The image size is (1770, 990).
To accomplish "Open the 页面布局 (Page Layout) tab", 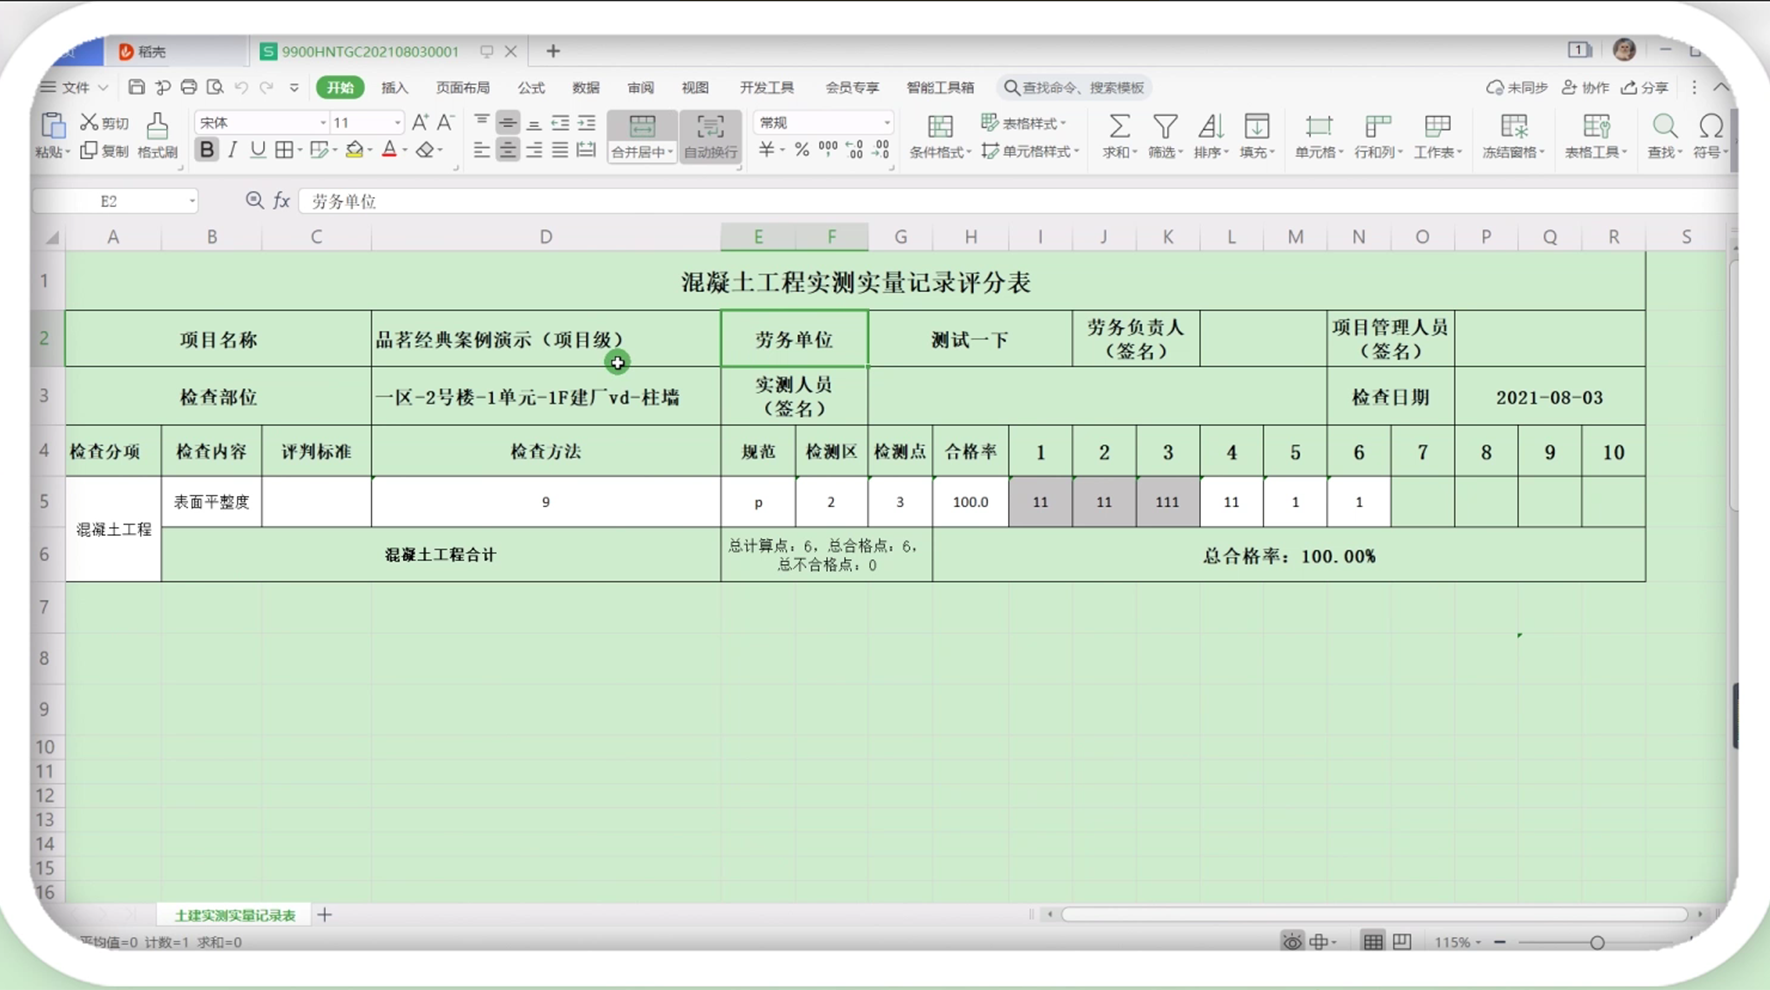I will (463, 88).
